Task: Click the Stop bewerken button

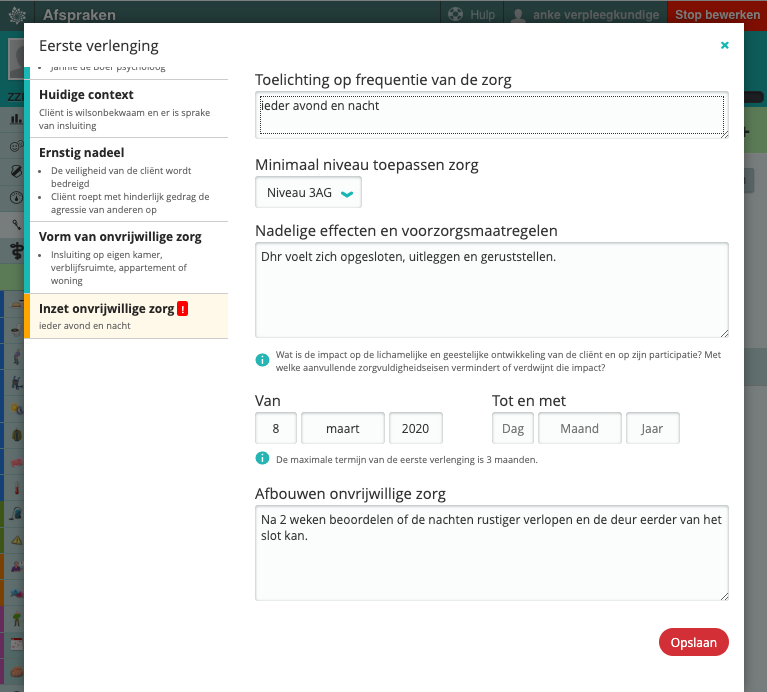Action: pos(716,15)
